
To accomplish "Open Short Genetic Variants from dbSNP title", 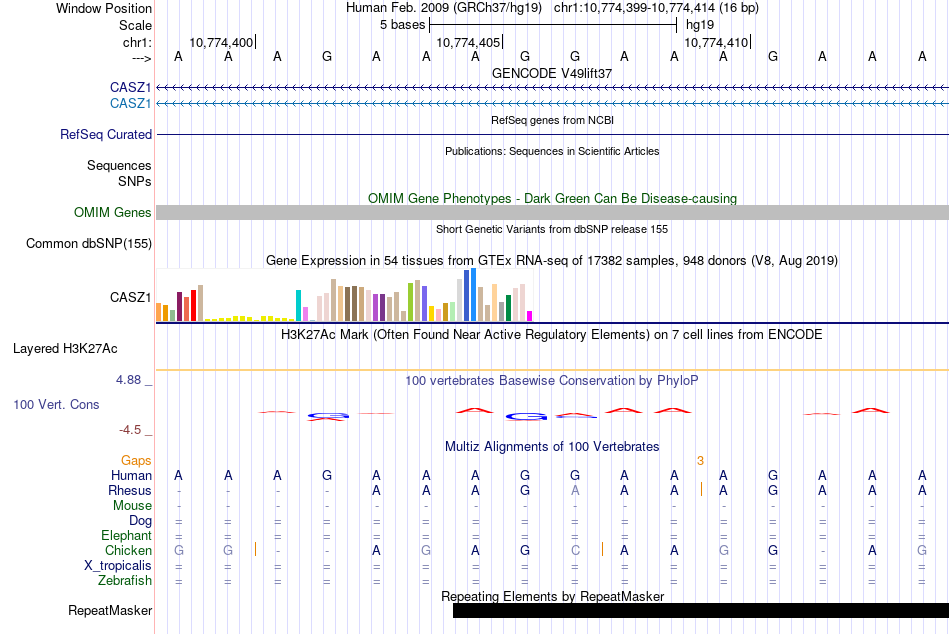I will click(552, 229).
